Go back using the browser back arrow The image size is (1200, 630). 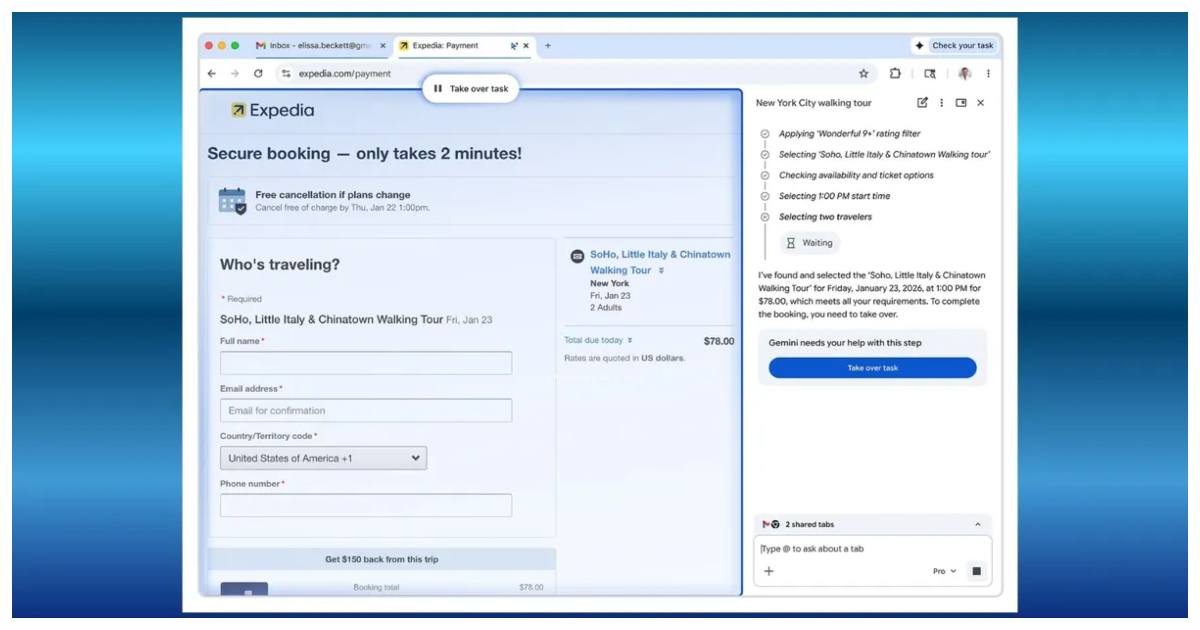211,74
